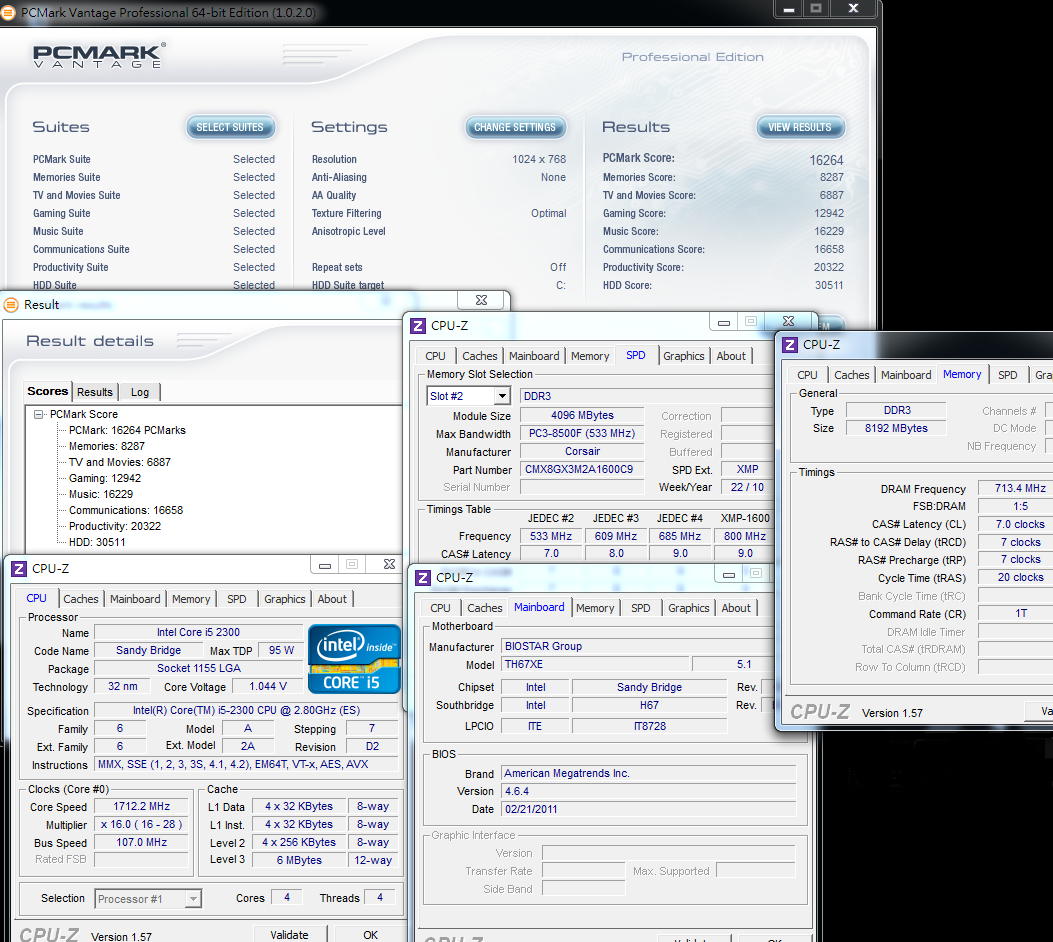Screen dimensions: 1053x942
Task: Click the Result window's orange title icon
Action: 11,305
